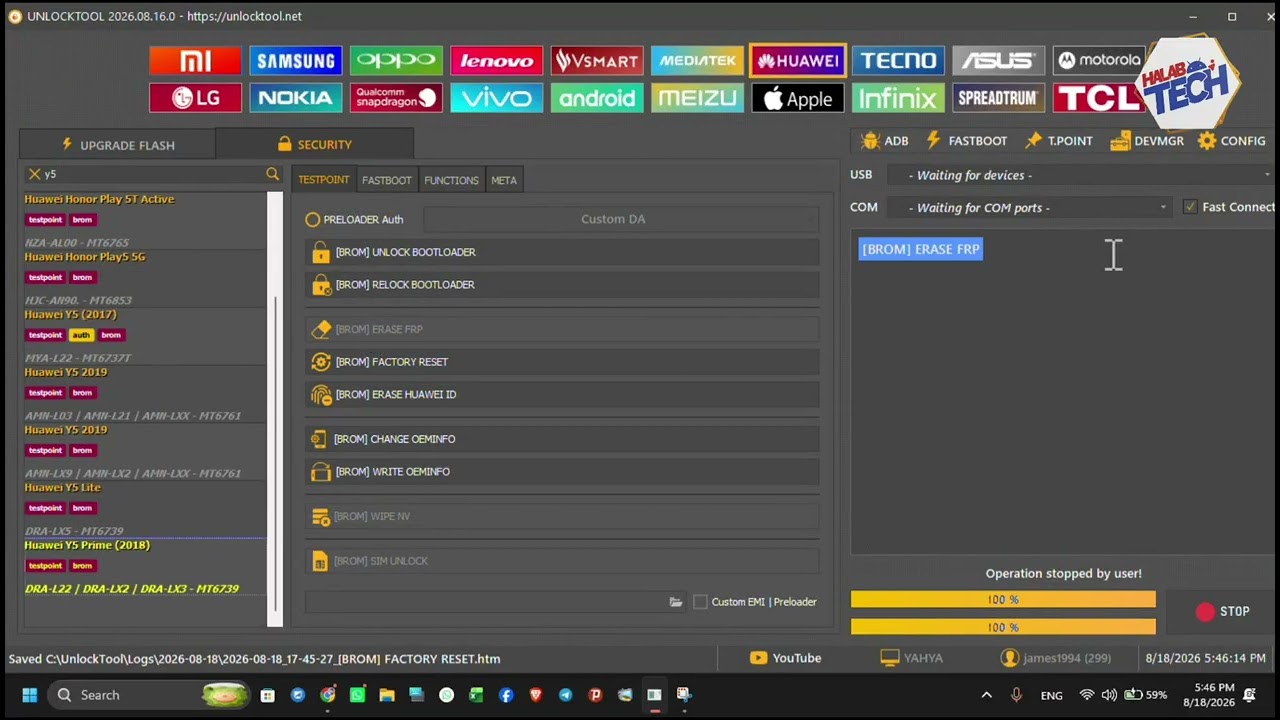Screen dimensions: 1280x720
Task: Open the Infinix brand section
Action: (x=898, y=98)
